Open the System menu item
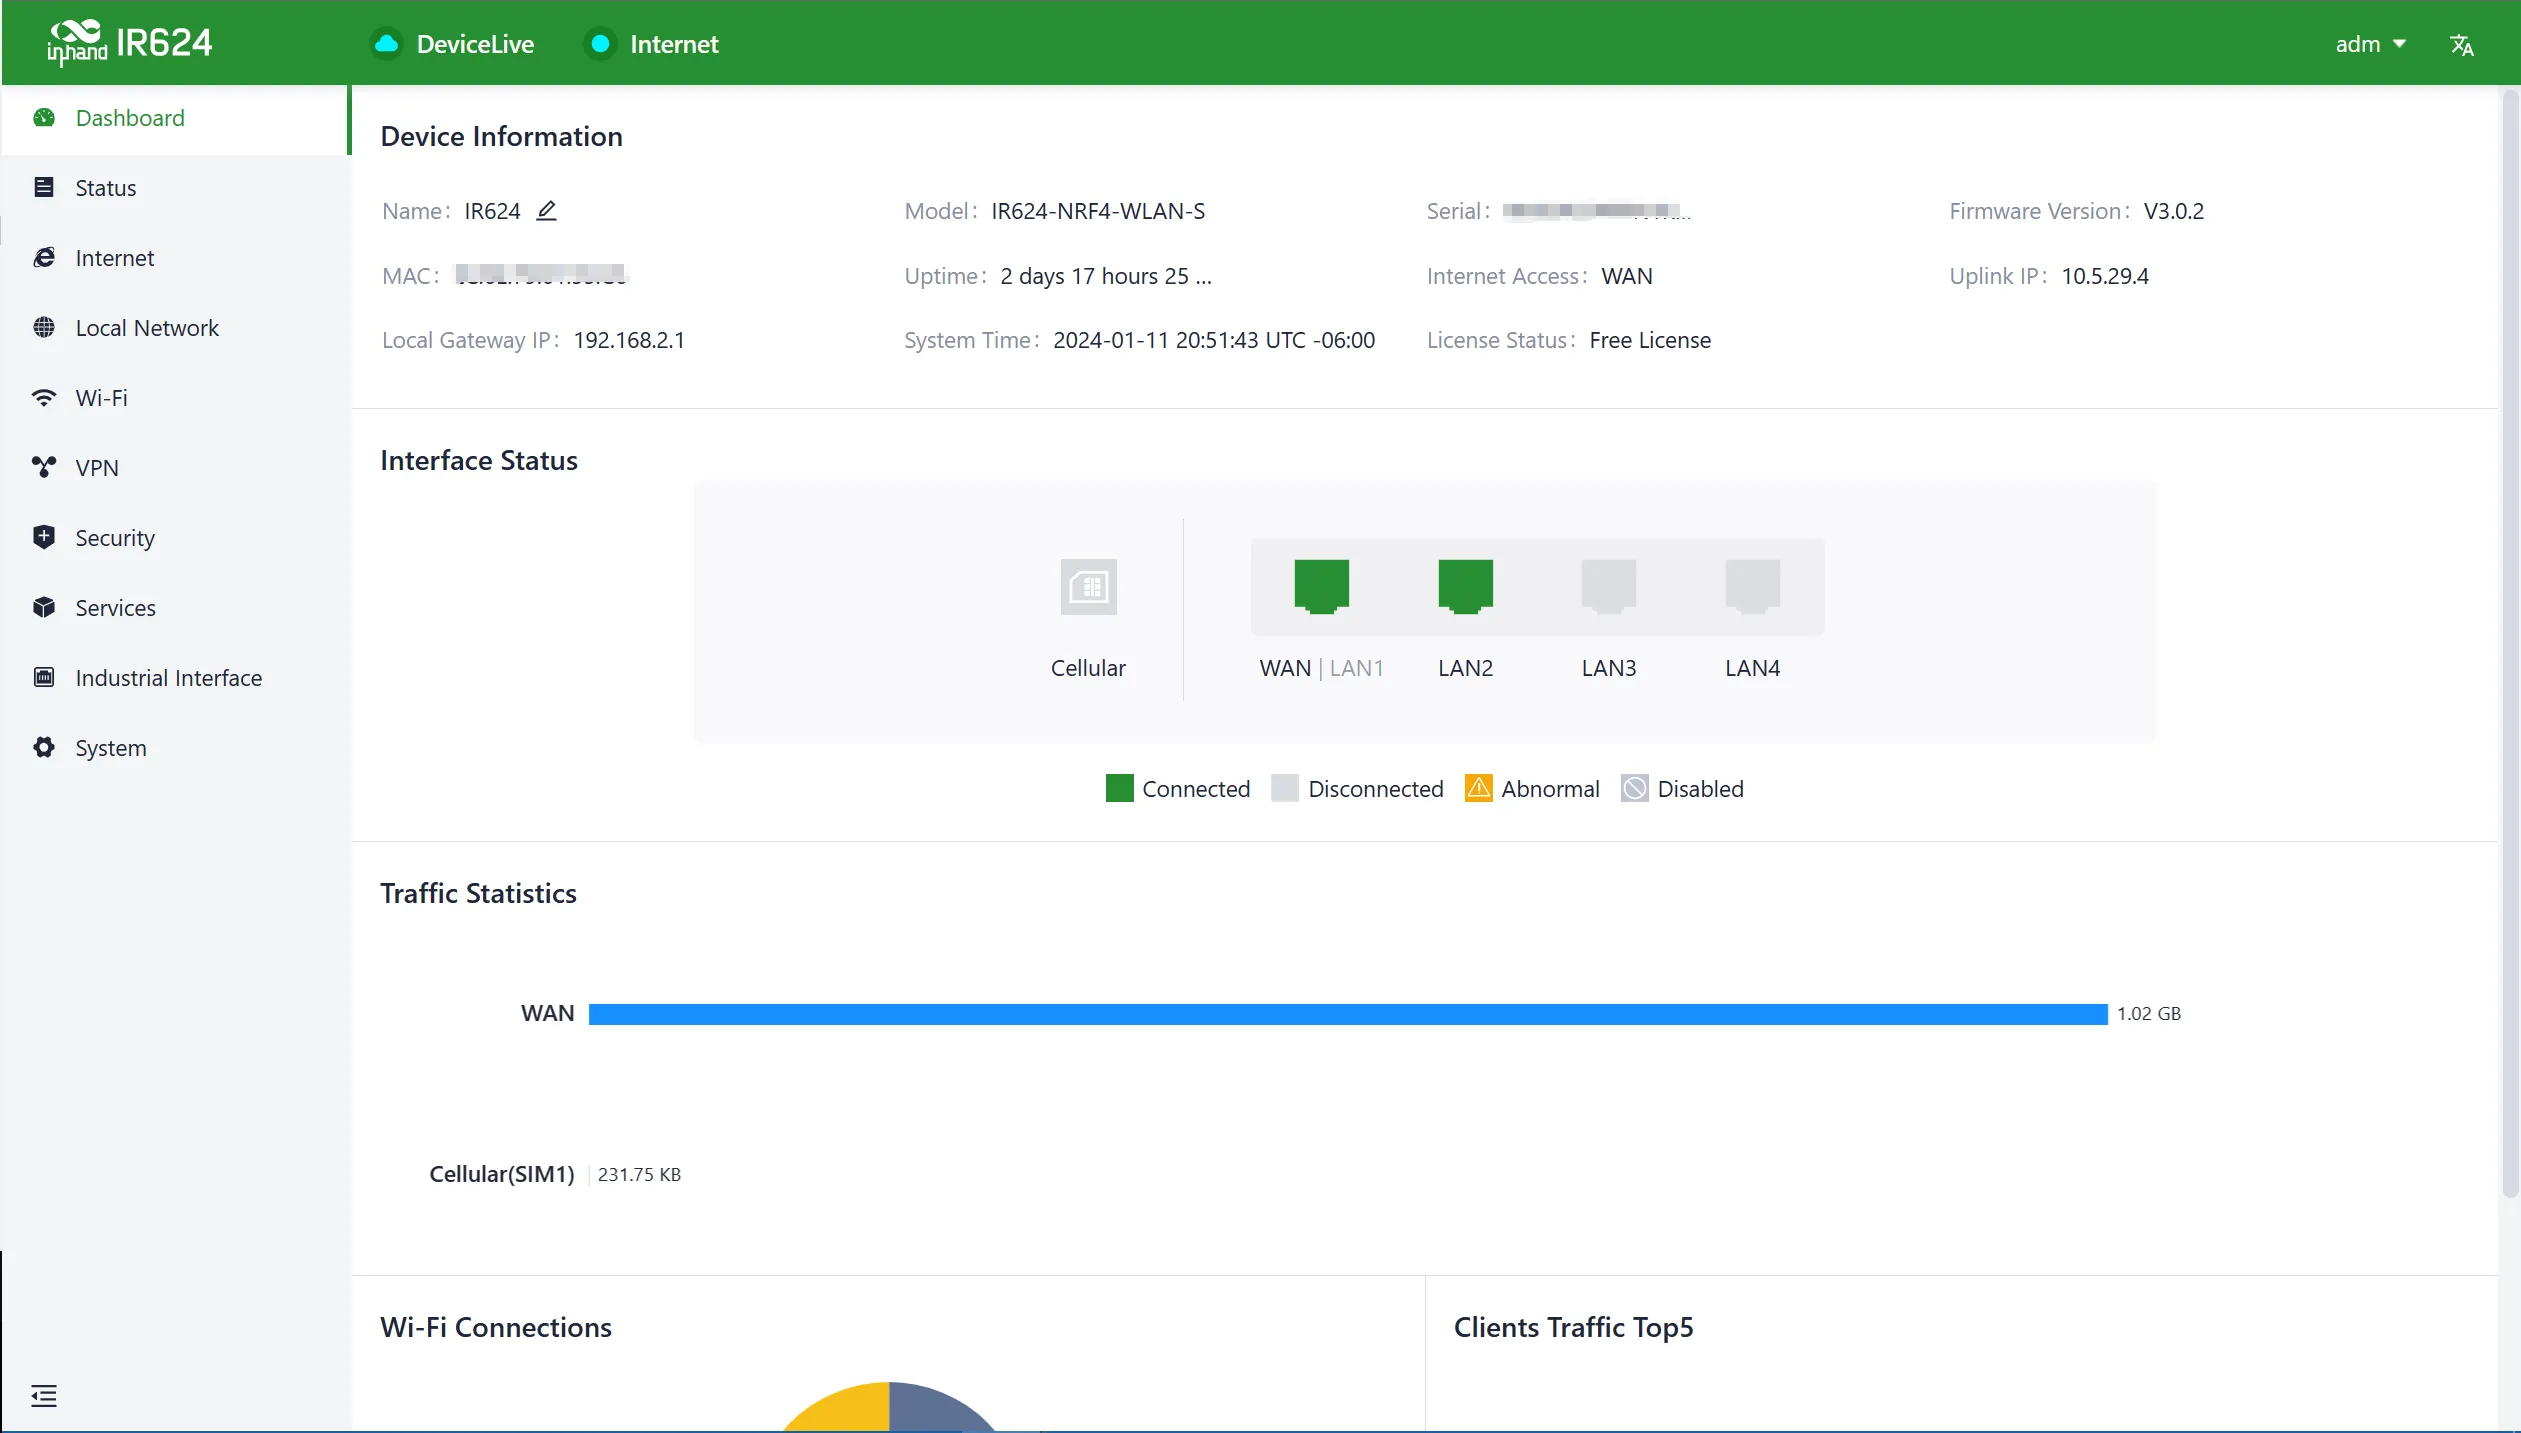The height and width of the screenshot is (1433, 2521). (175, 748)
